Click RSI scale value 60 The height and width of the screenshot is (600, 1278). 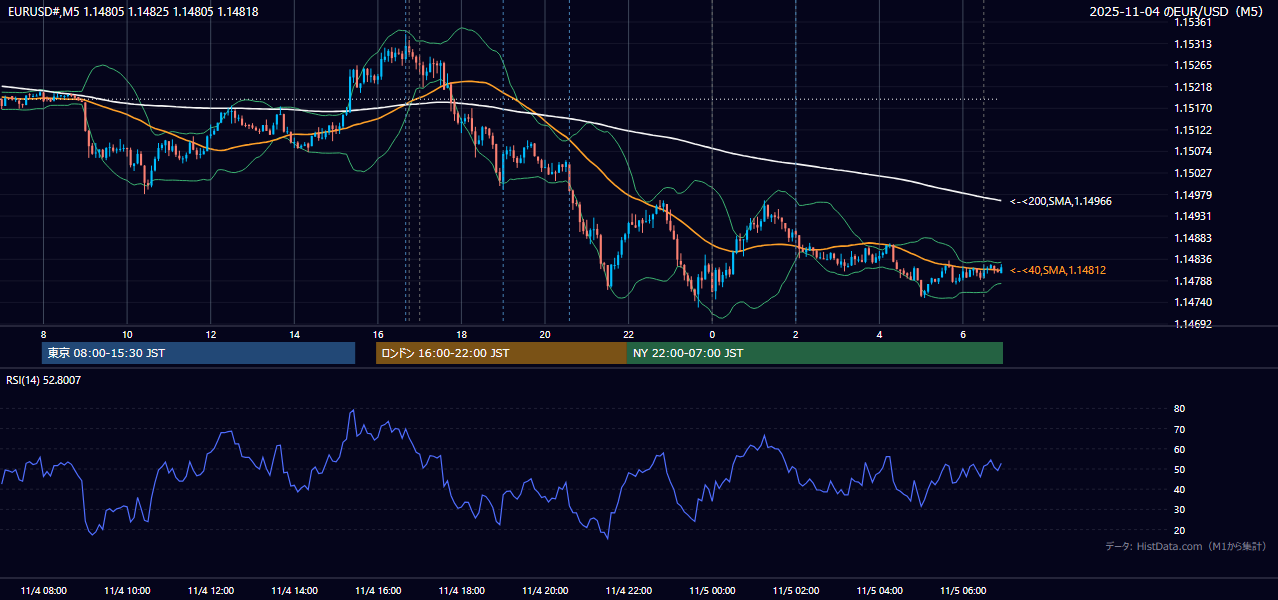(1179, 449)
